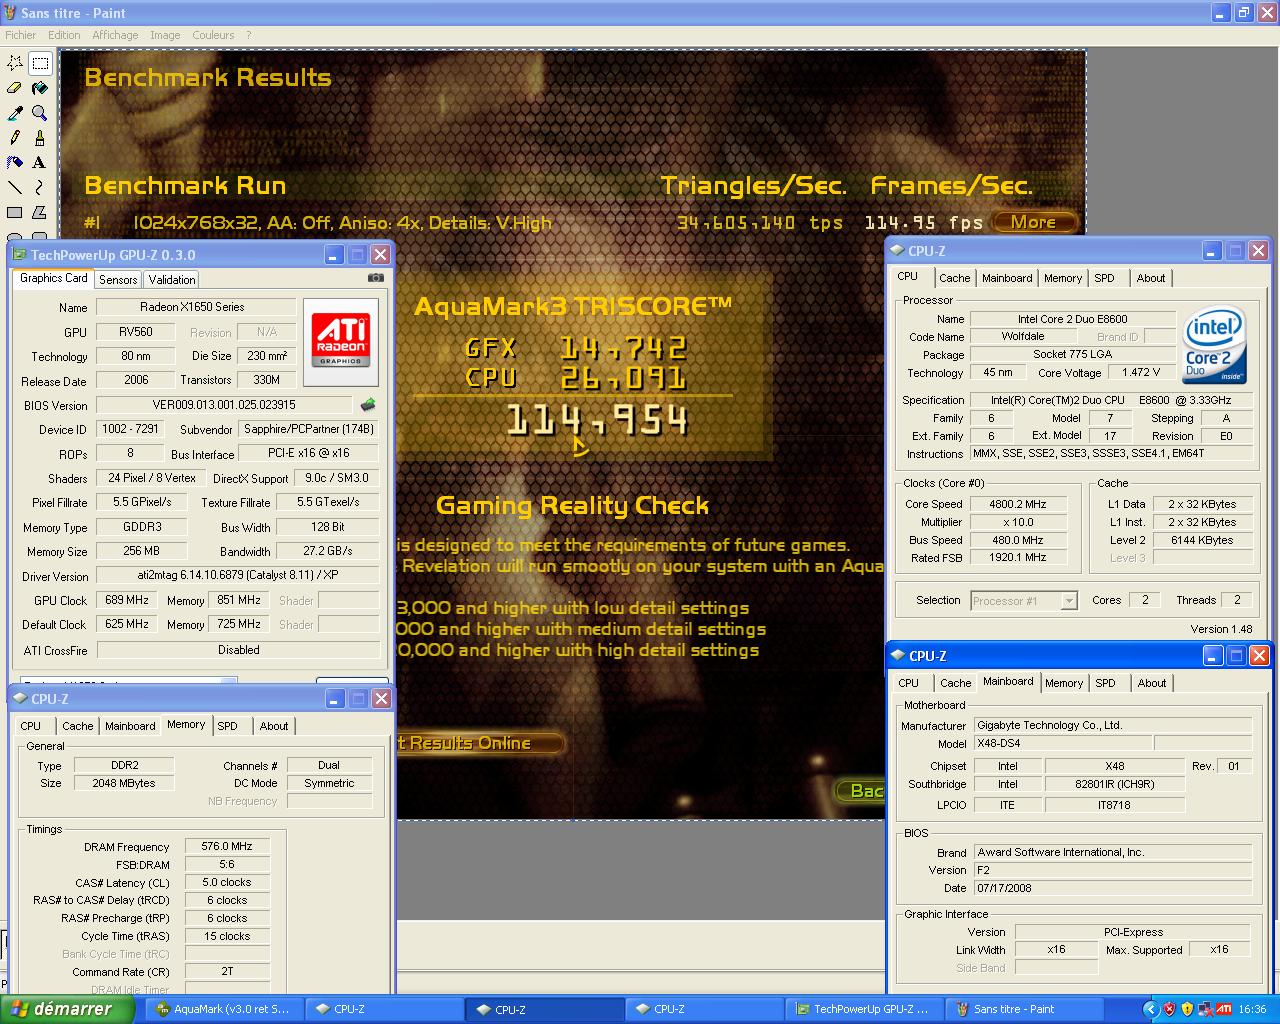Viewport: 1280px width, 1024px height.
Task: Select the Polygon shape tool
Action: [40, 212]
